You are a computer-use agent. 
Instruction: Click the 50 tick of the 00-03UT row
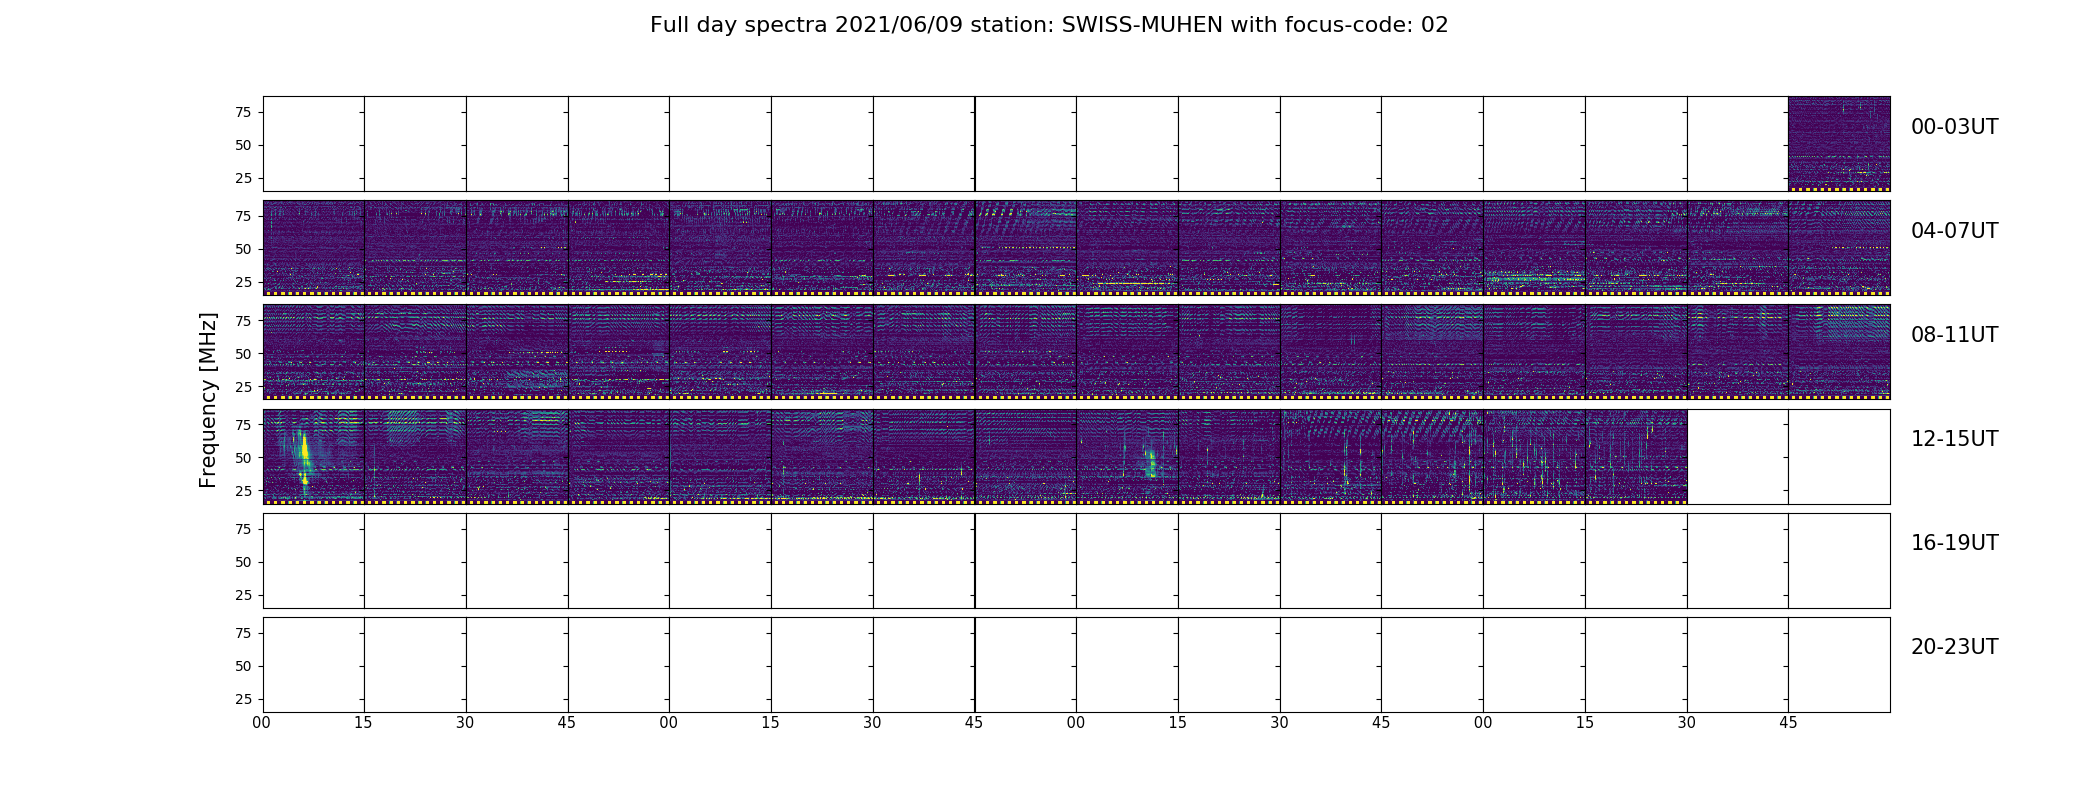(243, 145)
